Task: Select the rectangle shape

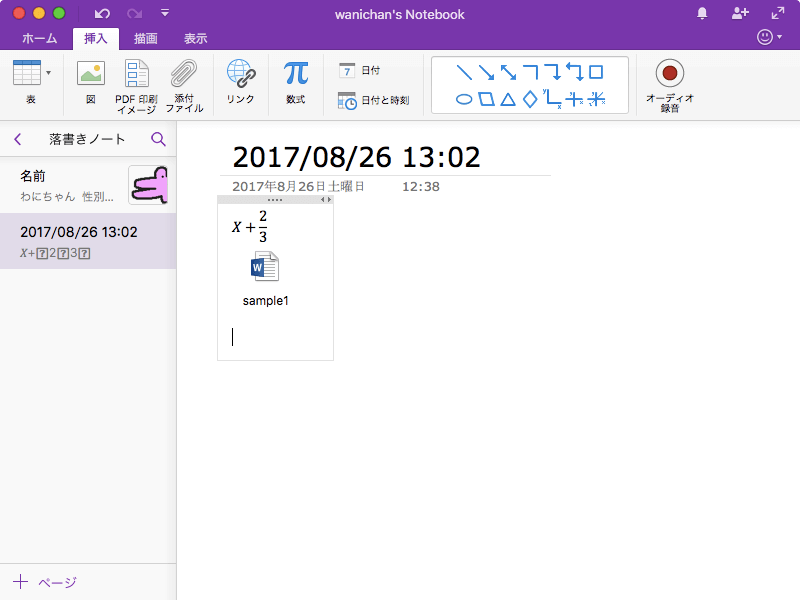Action: [x=596, y=72]
